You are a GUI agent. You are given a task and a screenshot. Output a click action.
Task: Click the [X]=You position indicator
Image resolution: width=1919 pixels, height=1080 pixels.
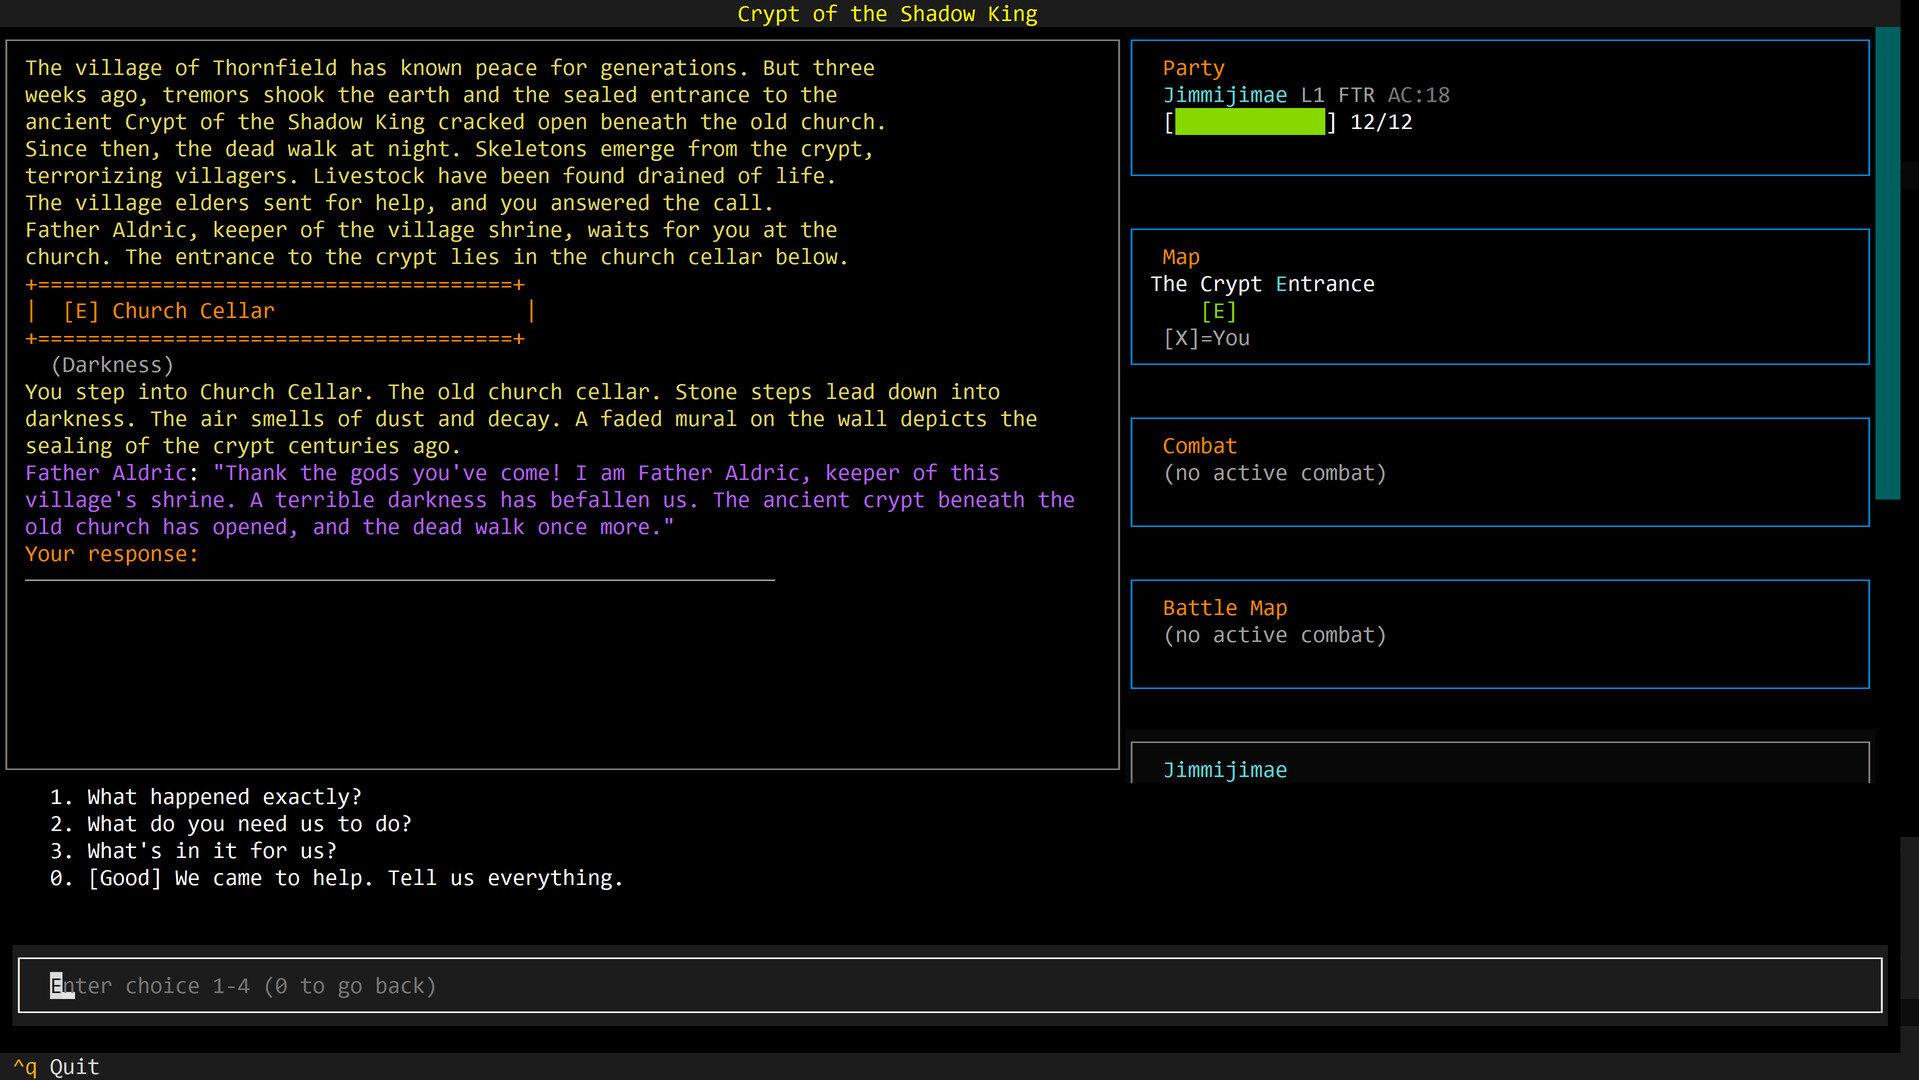click(1205, 337)
